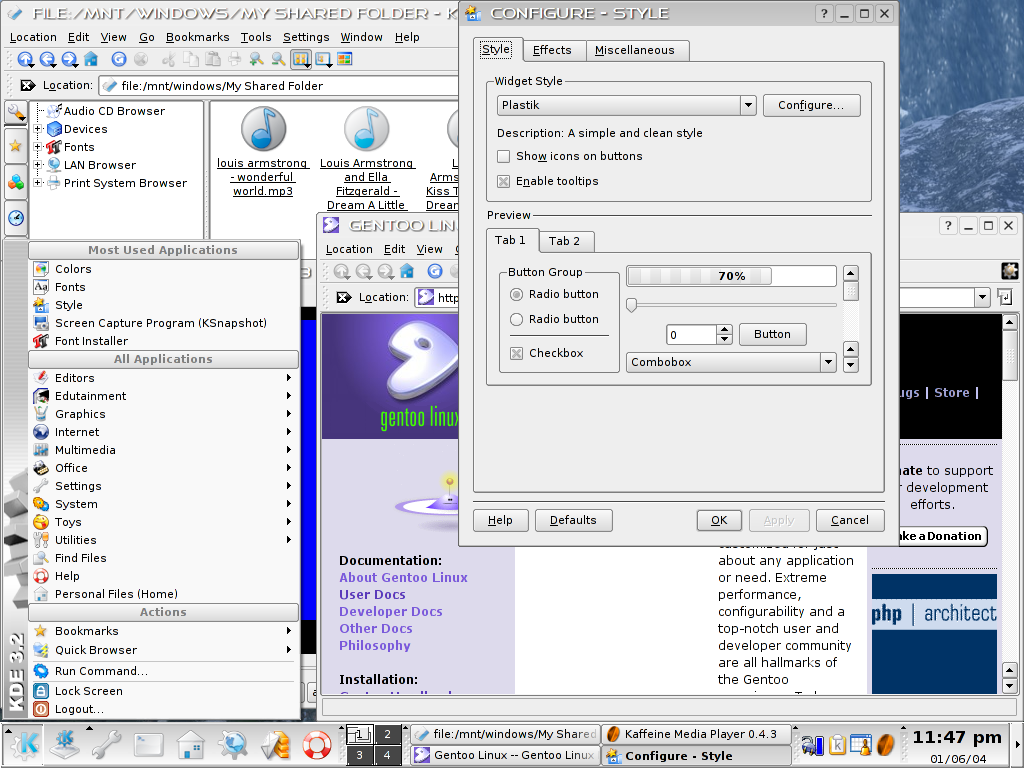Select second Radio button in preview
The height and width of the screenshot is (768, 1024).
[517, 319]
